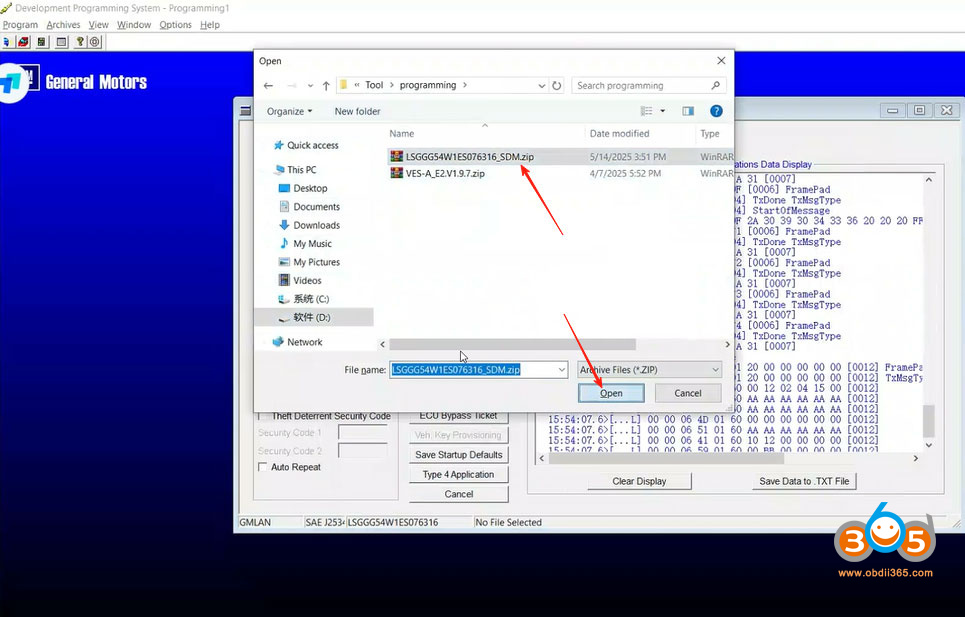Viewport: 965px width, 617px height.
Task: Click the Open button
Action: coord(611,393)
